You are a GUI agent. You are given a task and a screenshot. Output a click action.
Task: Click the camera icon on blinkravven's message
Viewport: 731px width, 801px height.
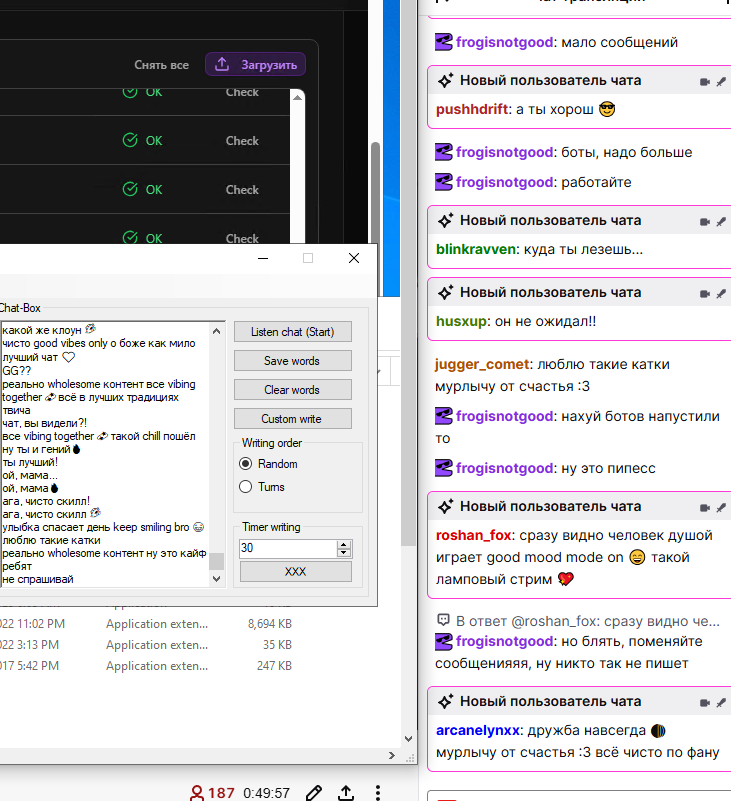[704, 221]
